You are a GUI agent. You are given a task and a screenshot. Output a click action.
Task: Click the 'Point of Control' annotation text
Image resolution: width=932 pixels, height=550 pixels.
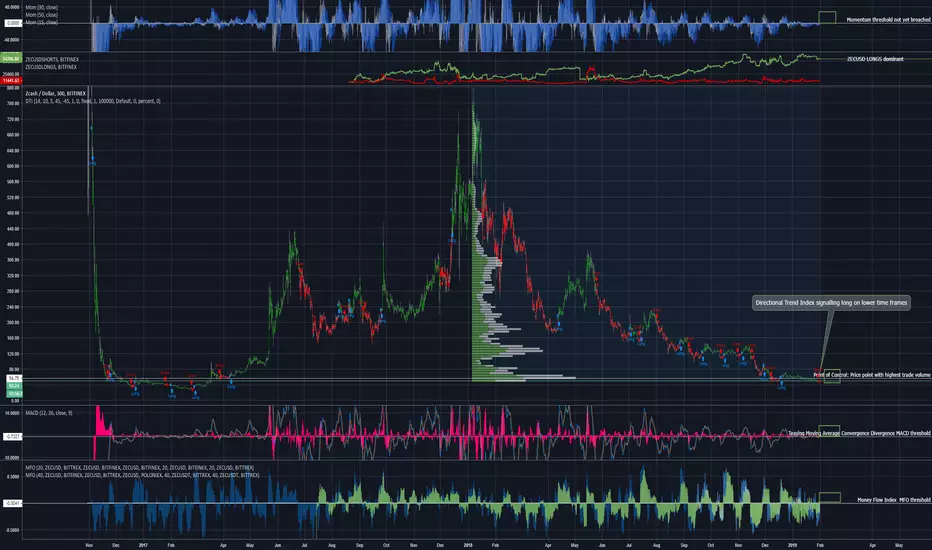(x=871, y=375)
